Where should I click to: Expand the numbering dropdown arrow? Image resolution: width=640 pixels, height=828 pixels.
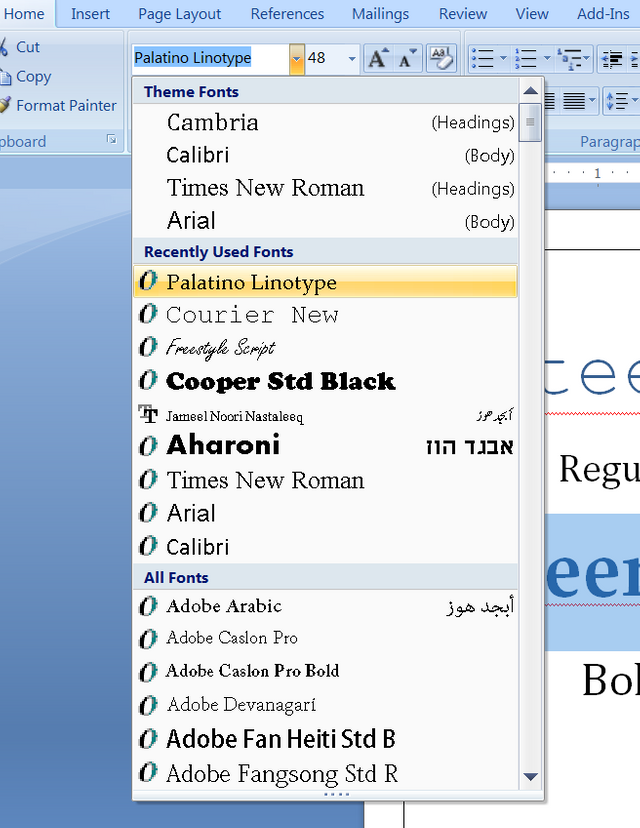pos(547,58)
